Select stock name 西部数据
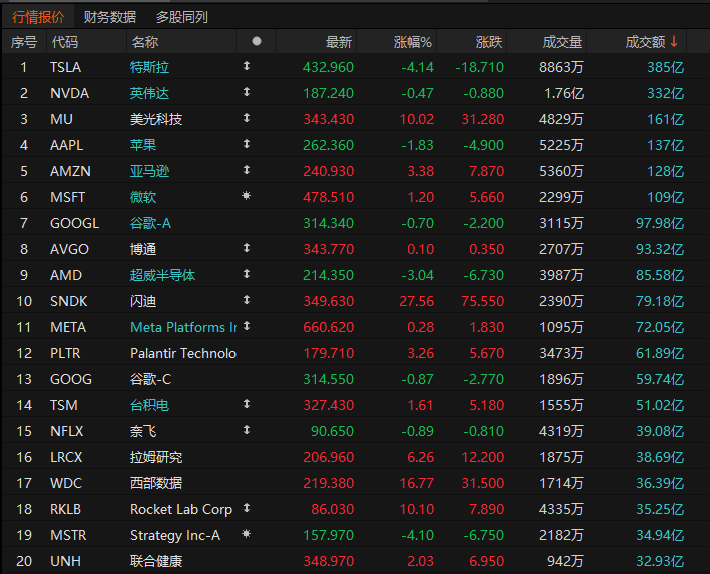This screenshot has width=710, height=574. (x=156, y=483)
